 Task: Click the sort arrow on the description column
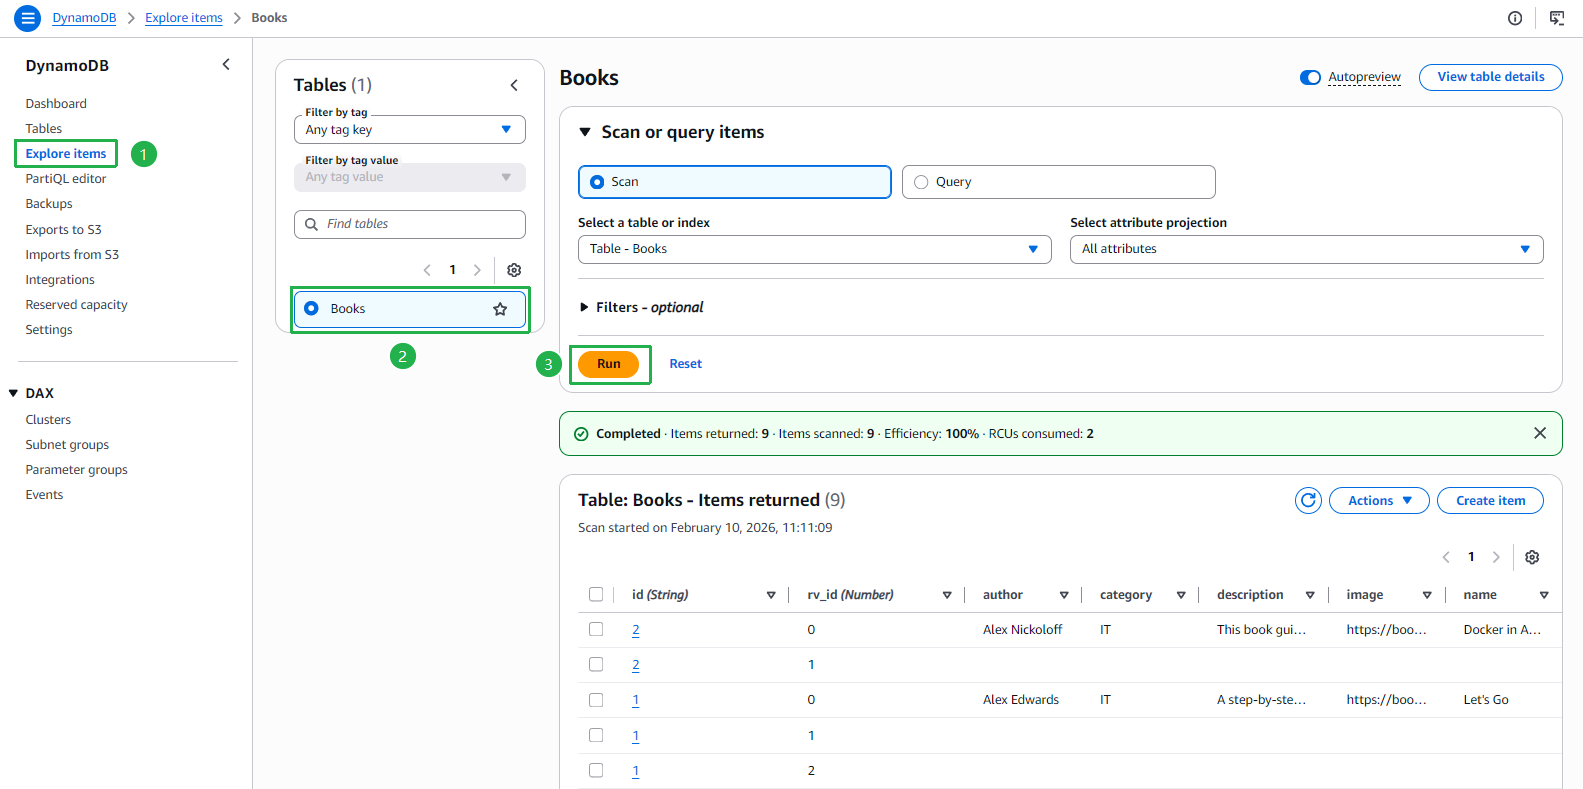[1310, 595]
